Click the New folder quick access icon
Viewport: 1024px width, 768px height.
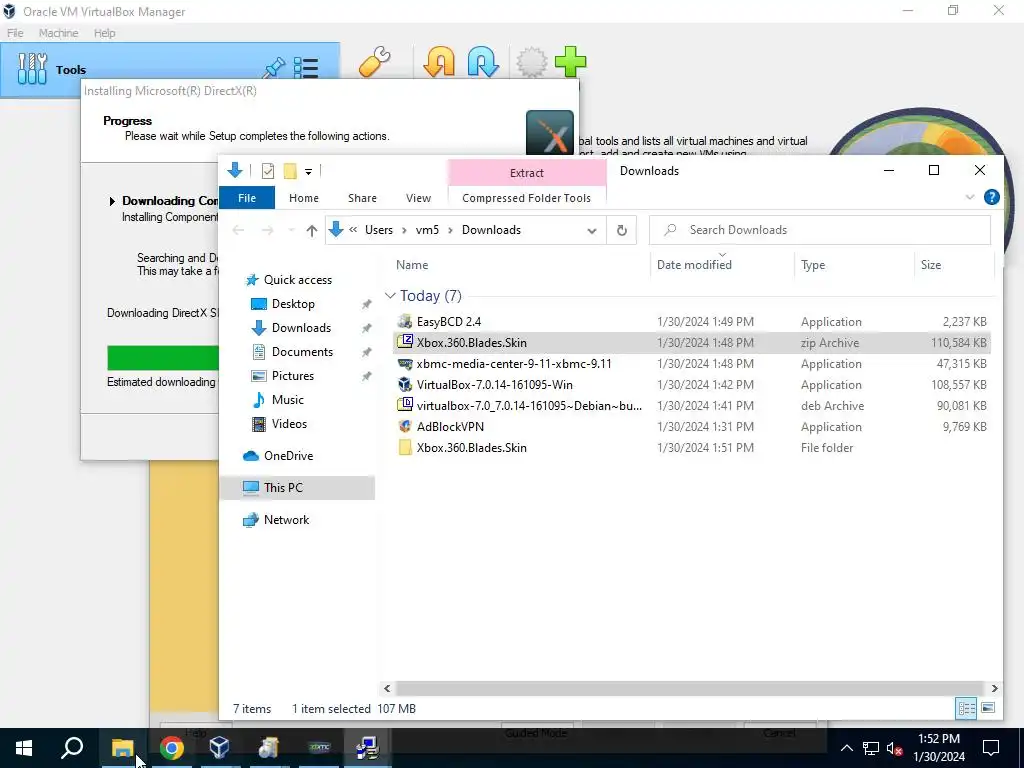point(290,171)
